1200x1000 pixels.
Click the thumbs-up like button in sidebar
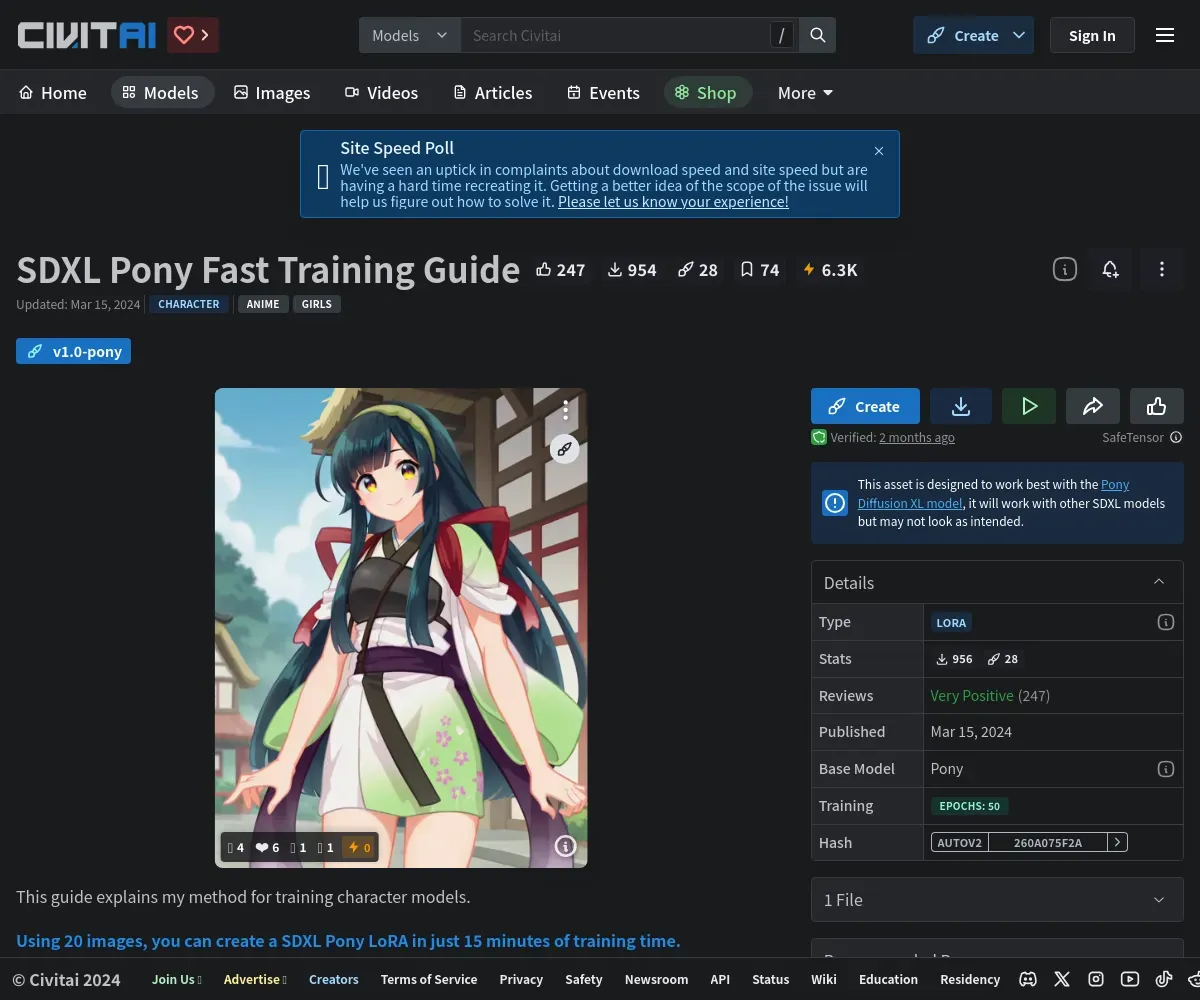coord(1157,406)
